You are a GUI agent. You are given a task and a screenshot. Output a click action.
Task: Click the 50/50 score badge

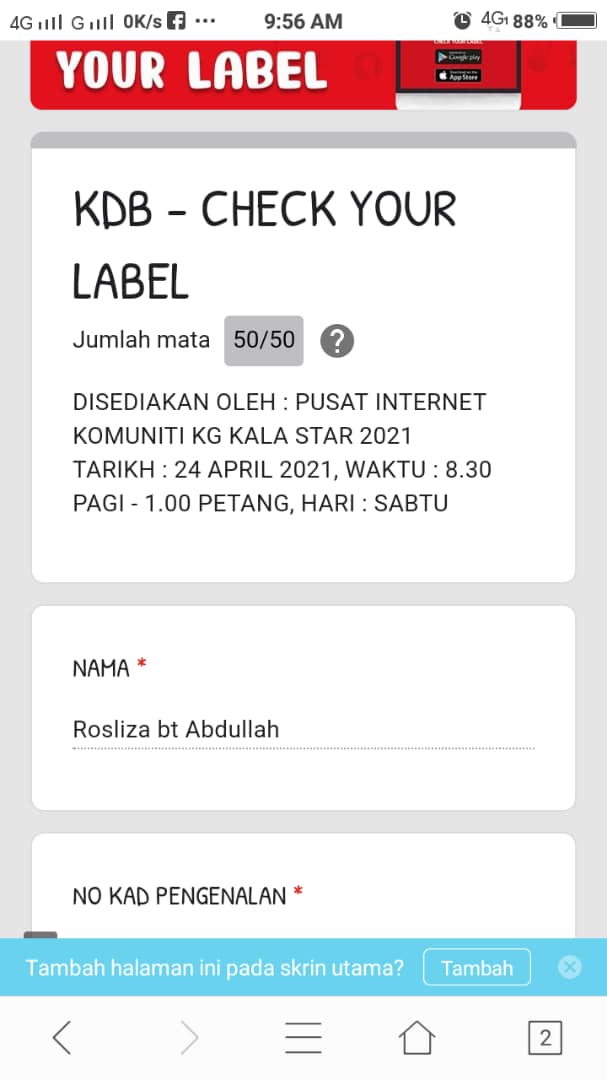[x=264, y=340]
